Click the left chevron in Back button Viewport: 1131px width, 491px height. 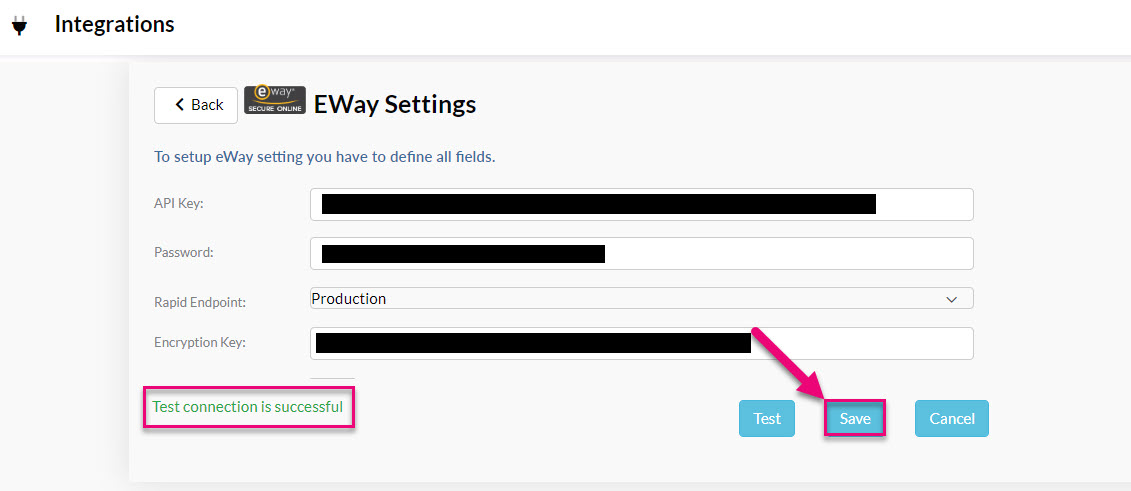click(x=180, y=105)
